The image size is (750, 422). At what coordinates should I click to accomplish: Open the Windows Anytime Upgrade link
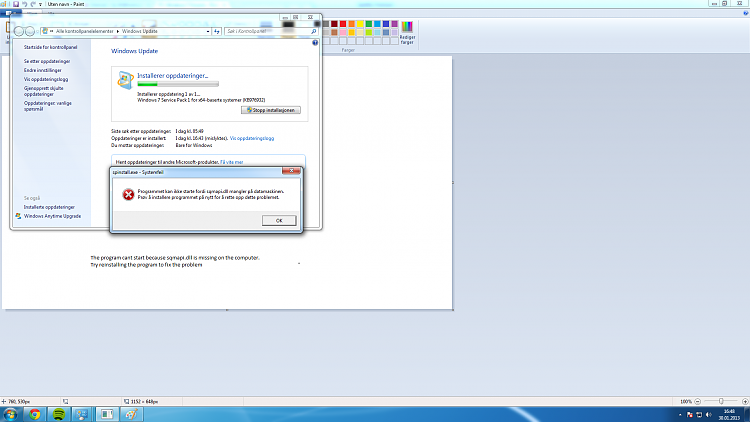coord(52,216)
